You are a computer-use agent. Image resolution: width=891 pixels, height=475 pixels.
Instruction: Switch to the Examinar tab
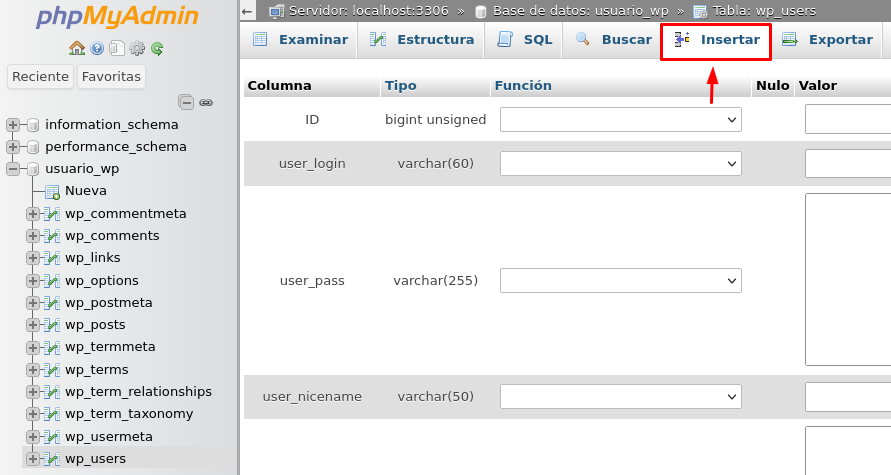(x=300, y=40)
